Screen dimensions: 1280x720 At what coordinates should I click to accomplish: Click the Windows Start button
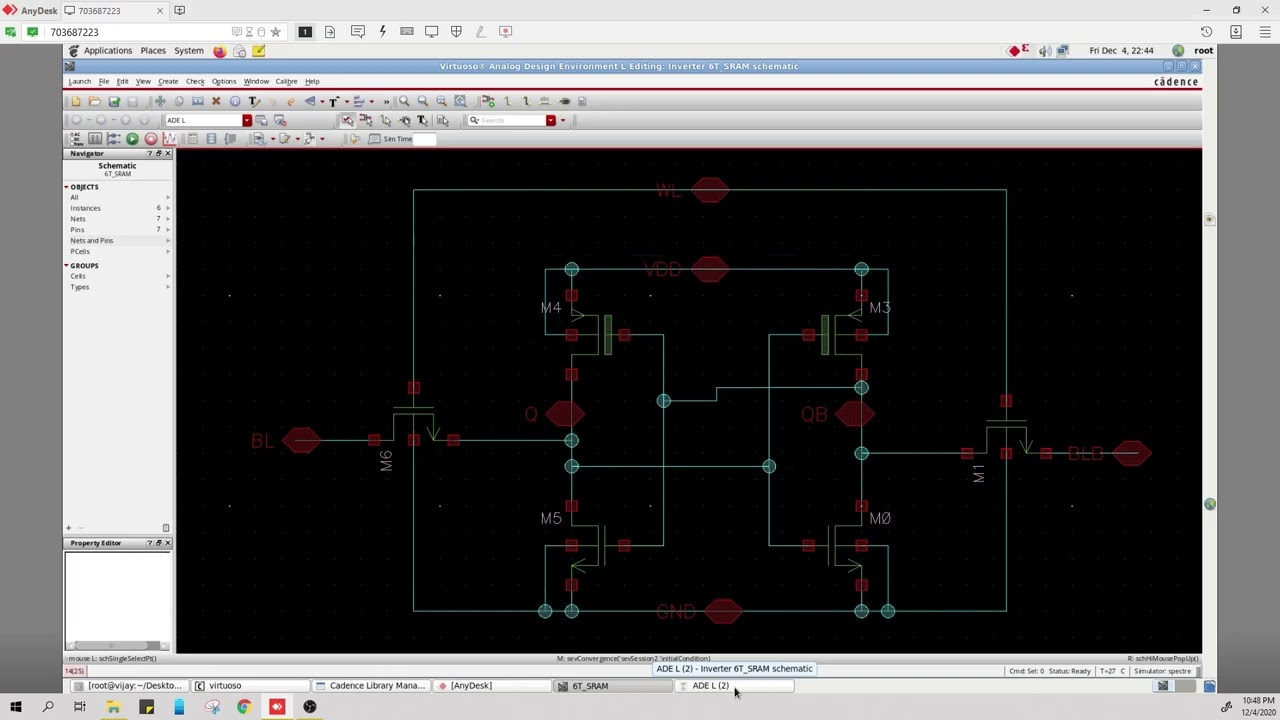[15, 707]
